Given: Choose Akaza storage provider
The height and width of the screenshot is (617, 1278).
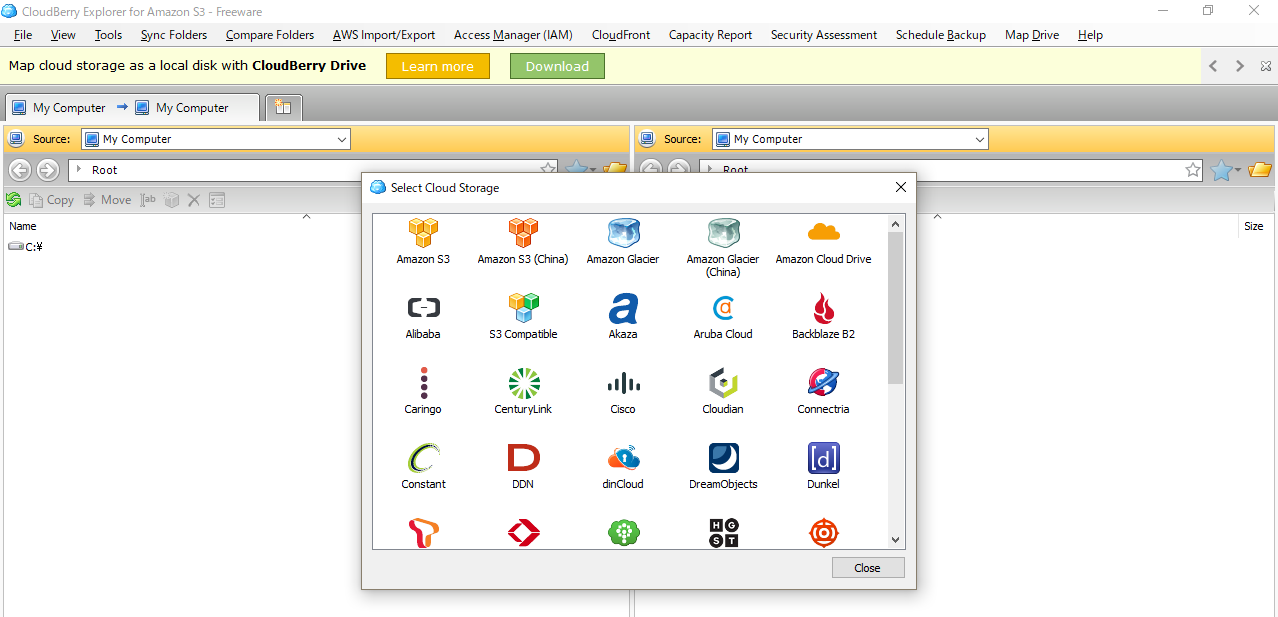Looking at the screenshot, I should coord(623,316).
